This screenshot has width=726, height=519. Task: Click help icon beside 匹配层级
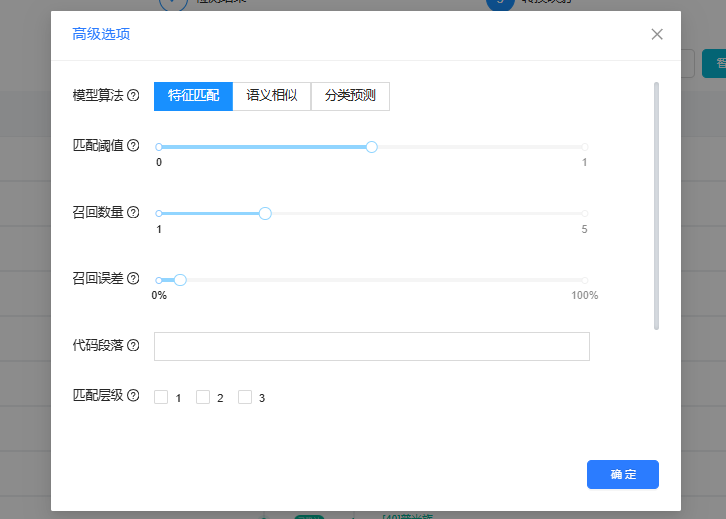133,396
